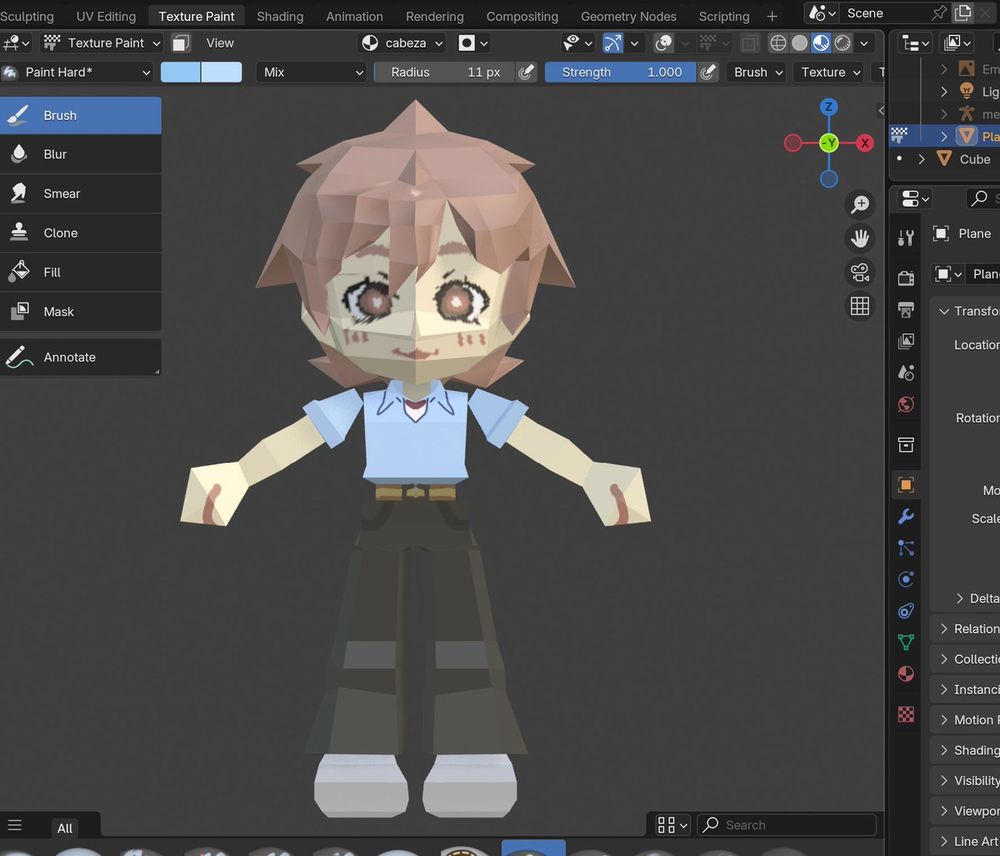This screenshot has width=1000, height=856.
Task: Select the Brush paint tool
Action: 80,115
